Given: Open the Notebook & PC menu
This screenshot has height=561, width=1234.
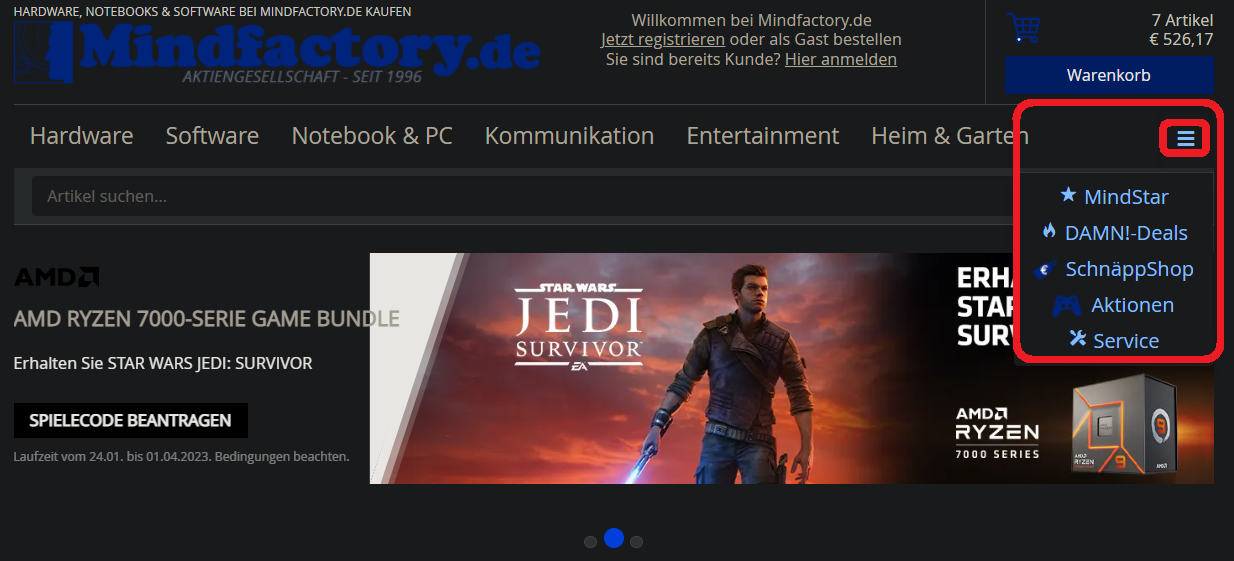Looking at the screenshot, I should tap(372, 136).
